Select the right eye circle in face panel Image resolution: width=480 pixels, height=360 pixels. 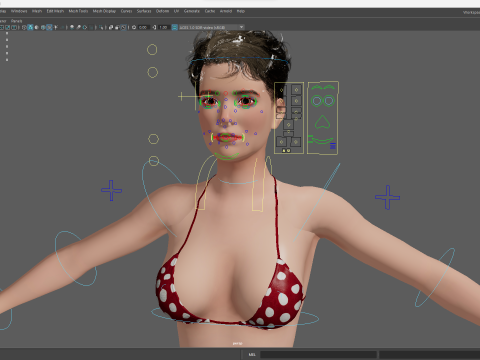click(329, 101)
